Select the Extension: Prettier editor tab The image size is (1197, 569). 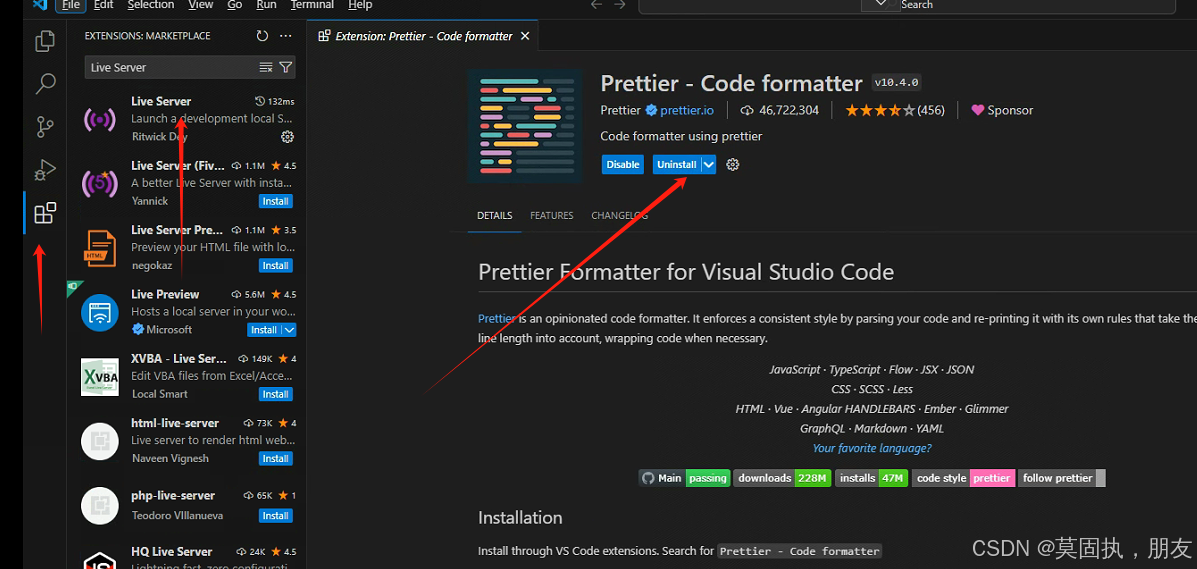pos(422,36)
